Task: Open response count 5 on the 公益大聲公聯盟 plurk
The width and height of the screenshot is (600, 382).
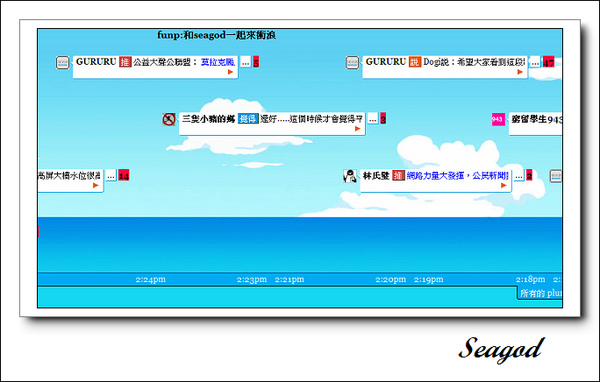Action: point(256,62)
